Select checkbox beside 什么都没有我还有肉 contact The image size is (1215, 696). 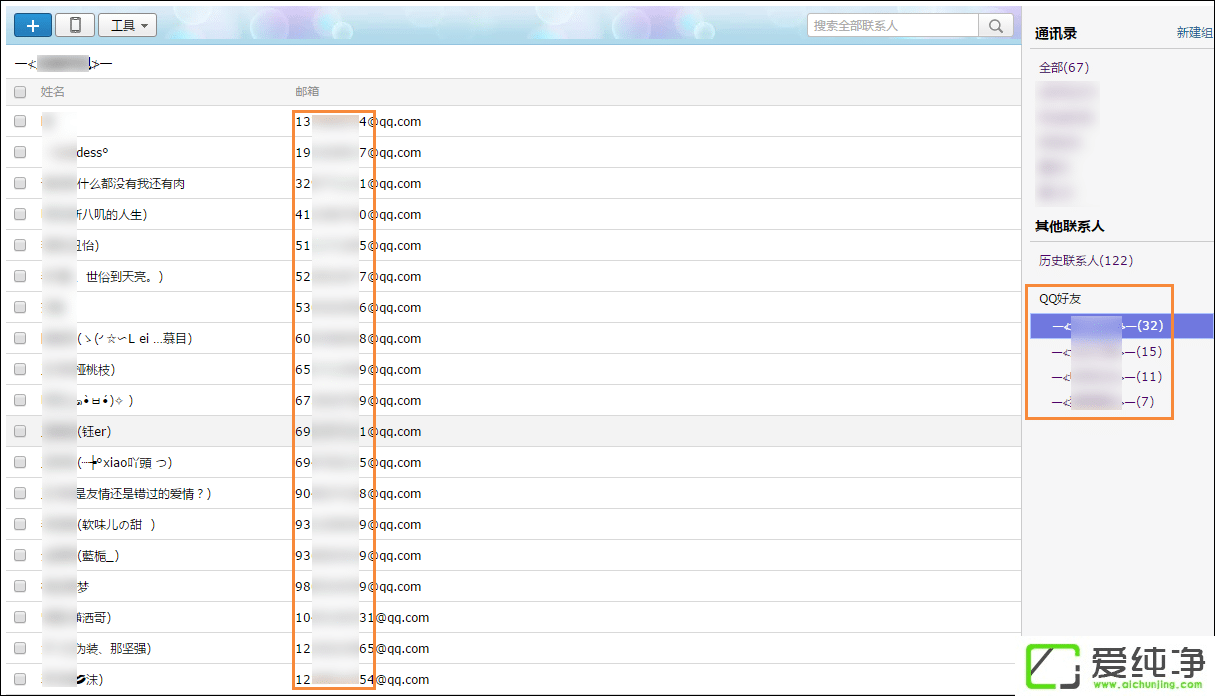20,184
